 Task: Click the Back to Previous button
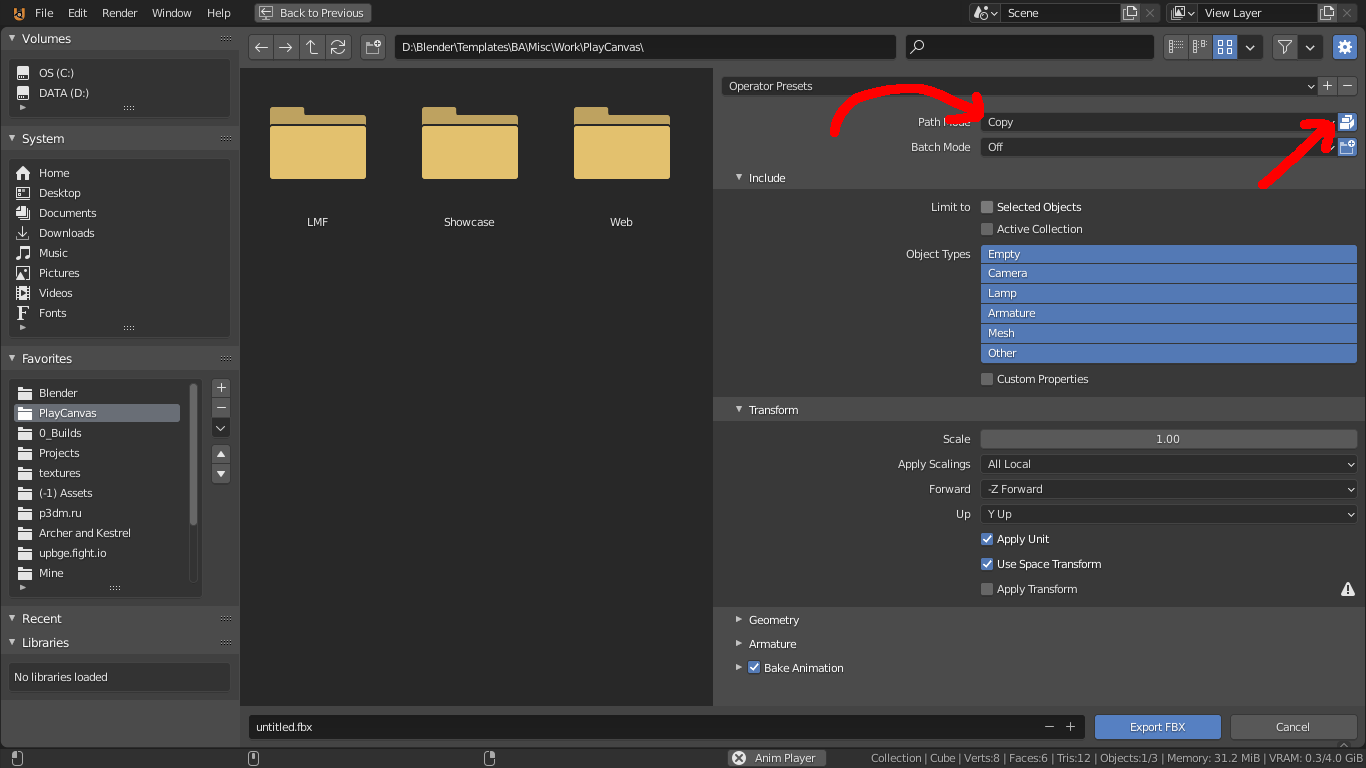point(313,13)
